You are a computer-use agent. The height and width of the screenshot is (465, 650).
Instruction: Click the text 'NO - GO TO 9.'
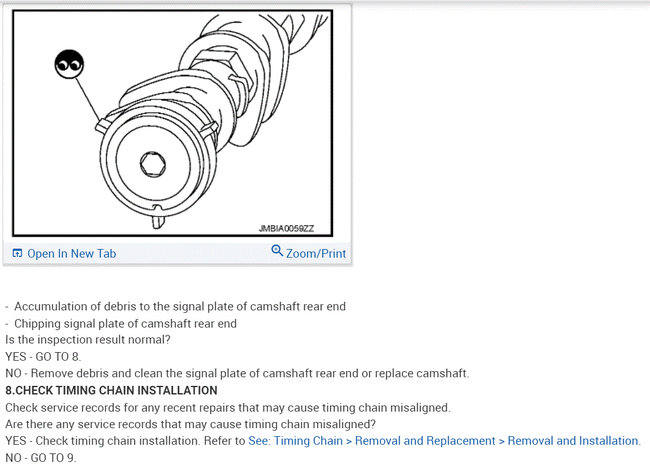point(41,458)
